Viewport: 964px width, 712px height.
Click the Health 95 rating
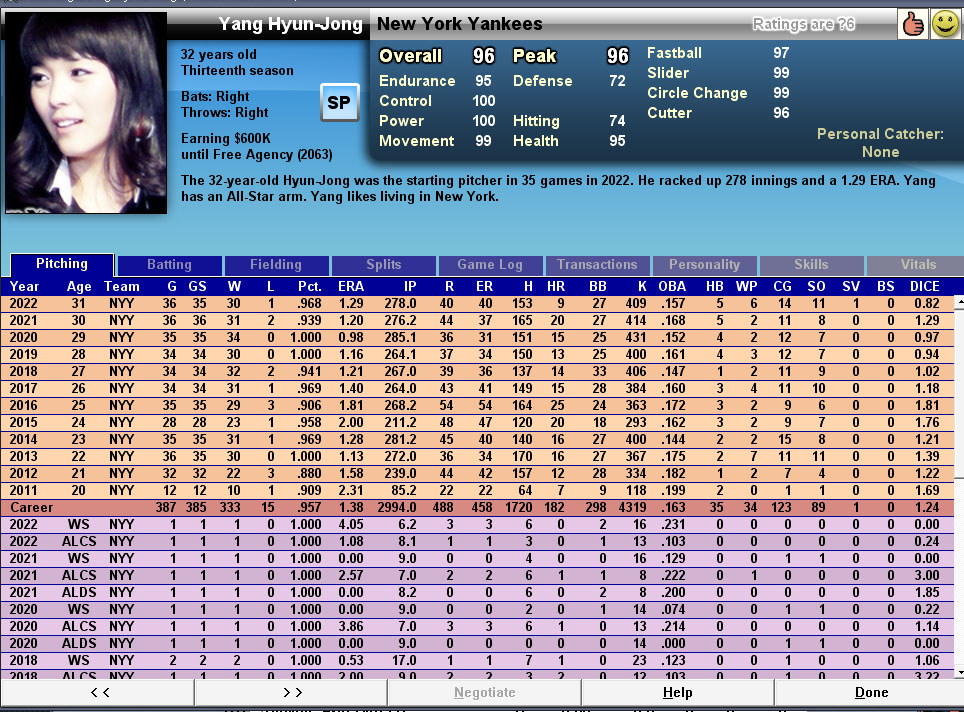(x=569, y=141)
